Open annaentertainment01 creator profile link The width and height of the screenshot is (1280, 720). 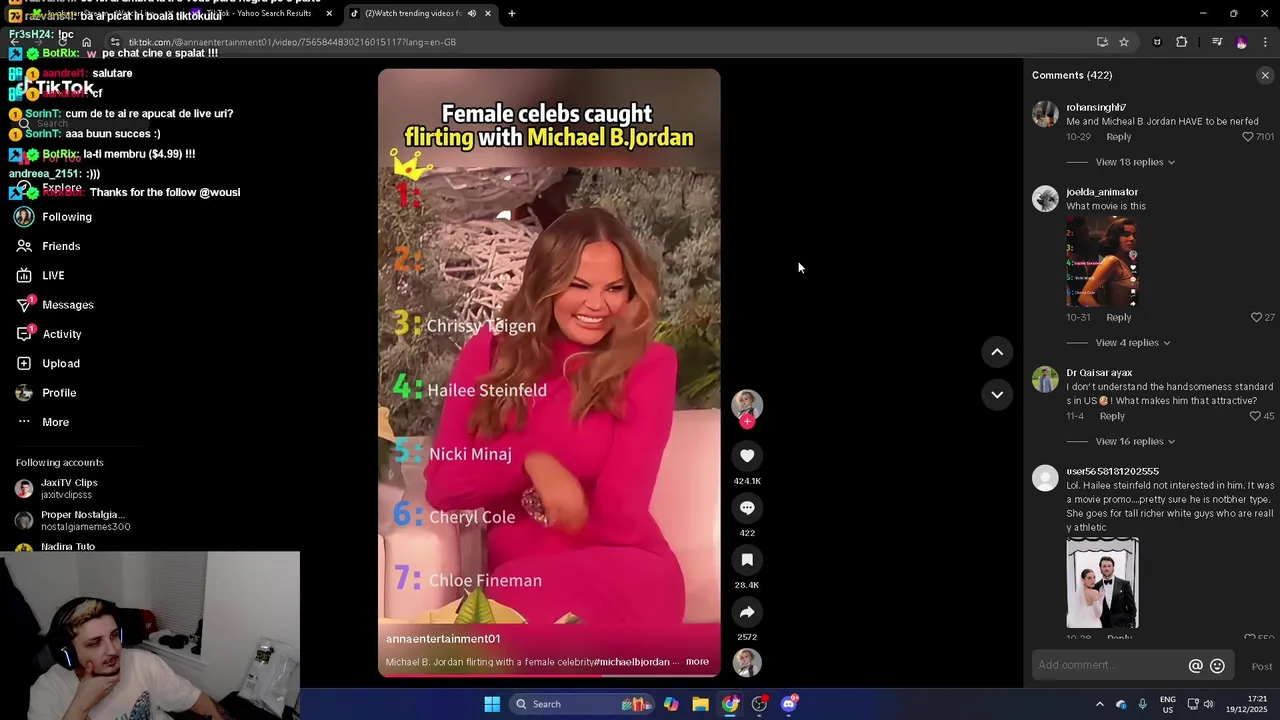pyautogui.click(x=443, y=639)
